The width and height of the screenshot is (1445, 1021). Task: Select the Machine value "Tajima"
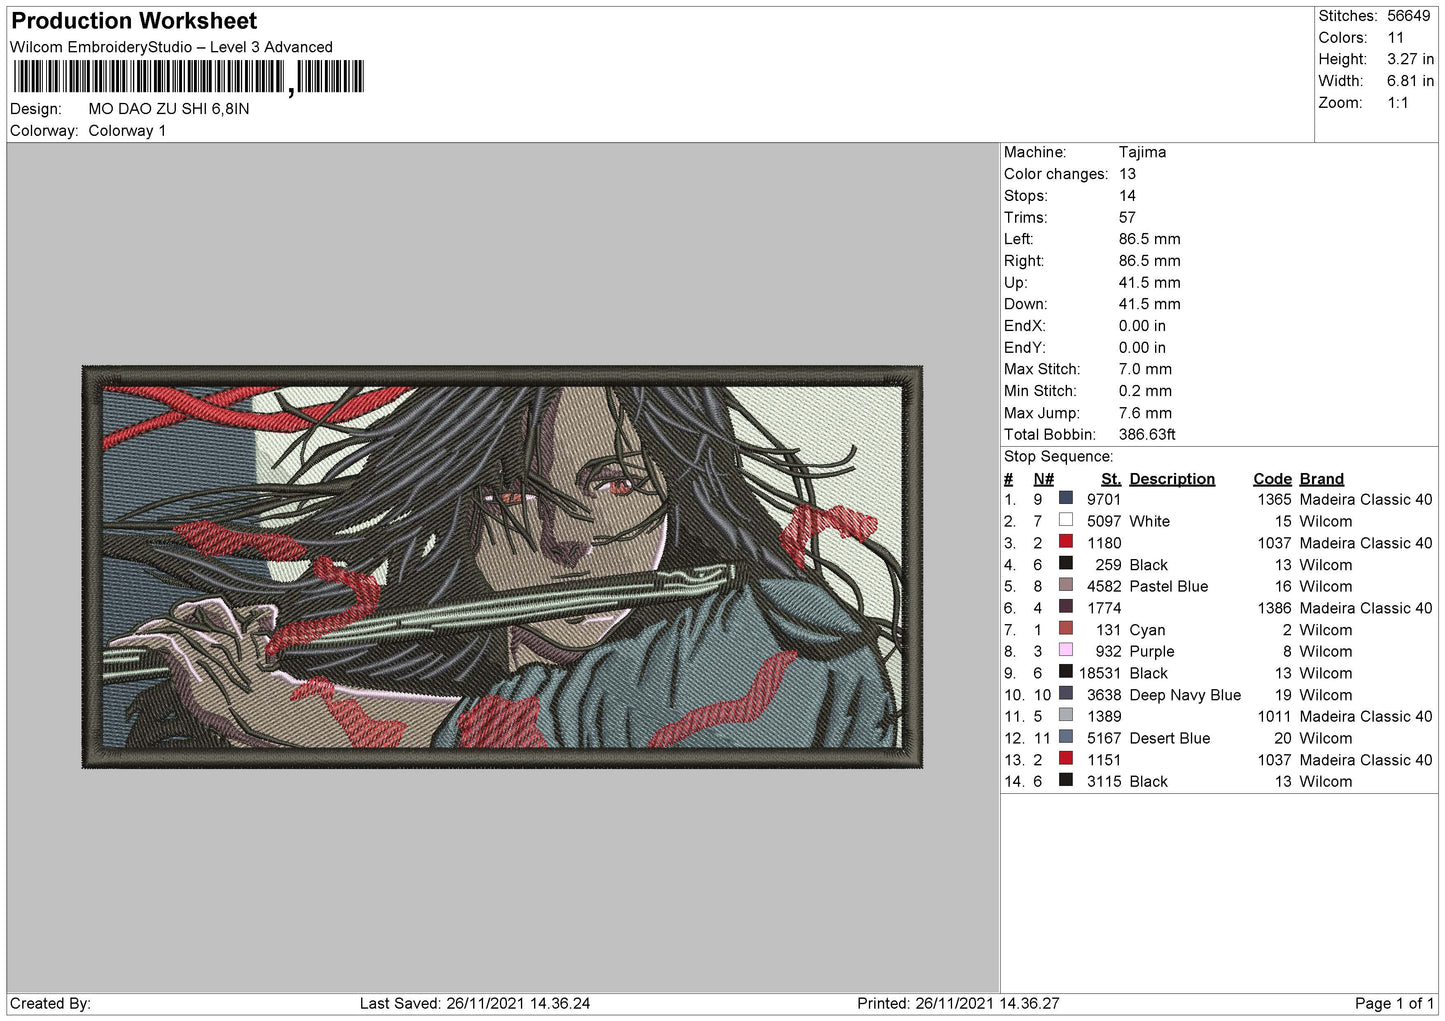coord(1142,152)
